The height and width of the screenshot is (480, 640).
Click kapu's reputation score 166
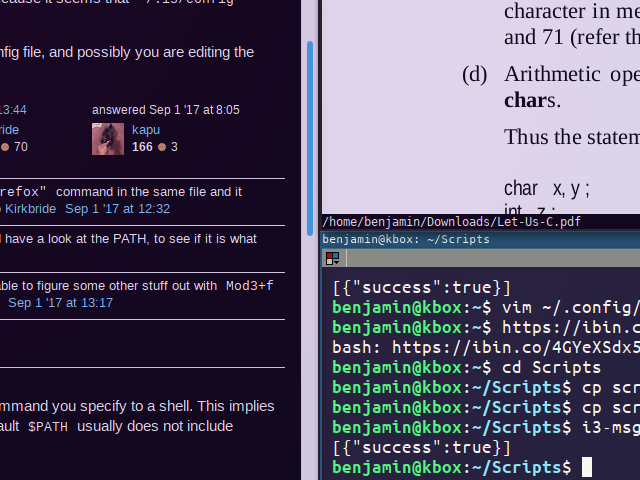pyautogui.click(x=142, y=147)
